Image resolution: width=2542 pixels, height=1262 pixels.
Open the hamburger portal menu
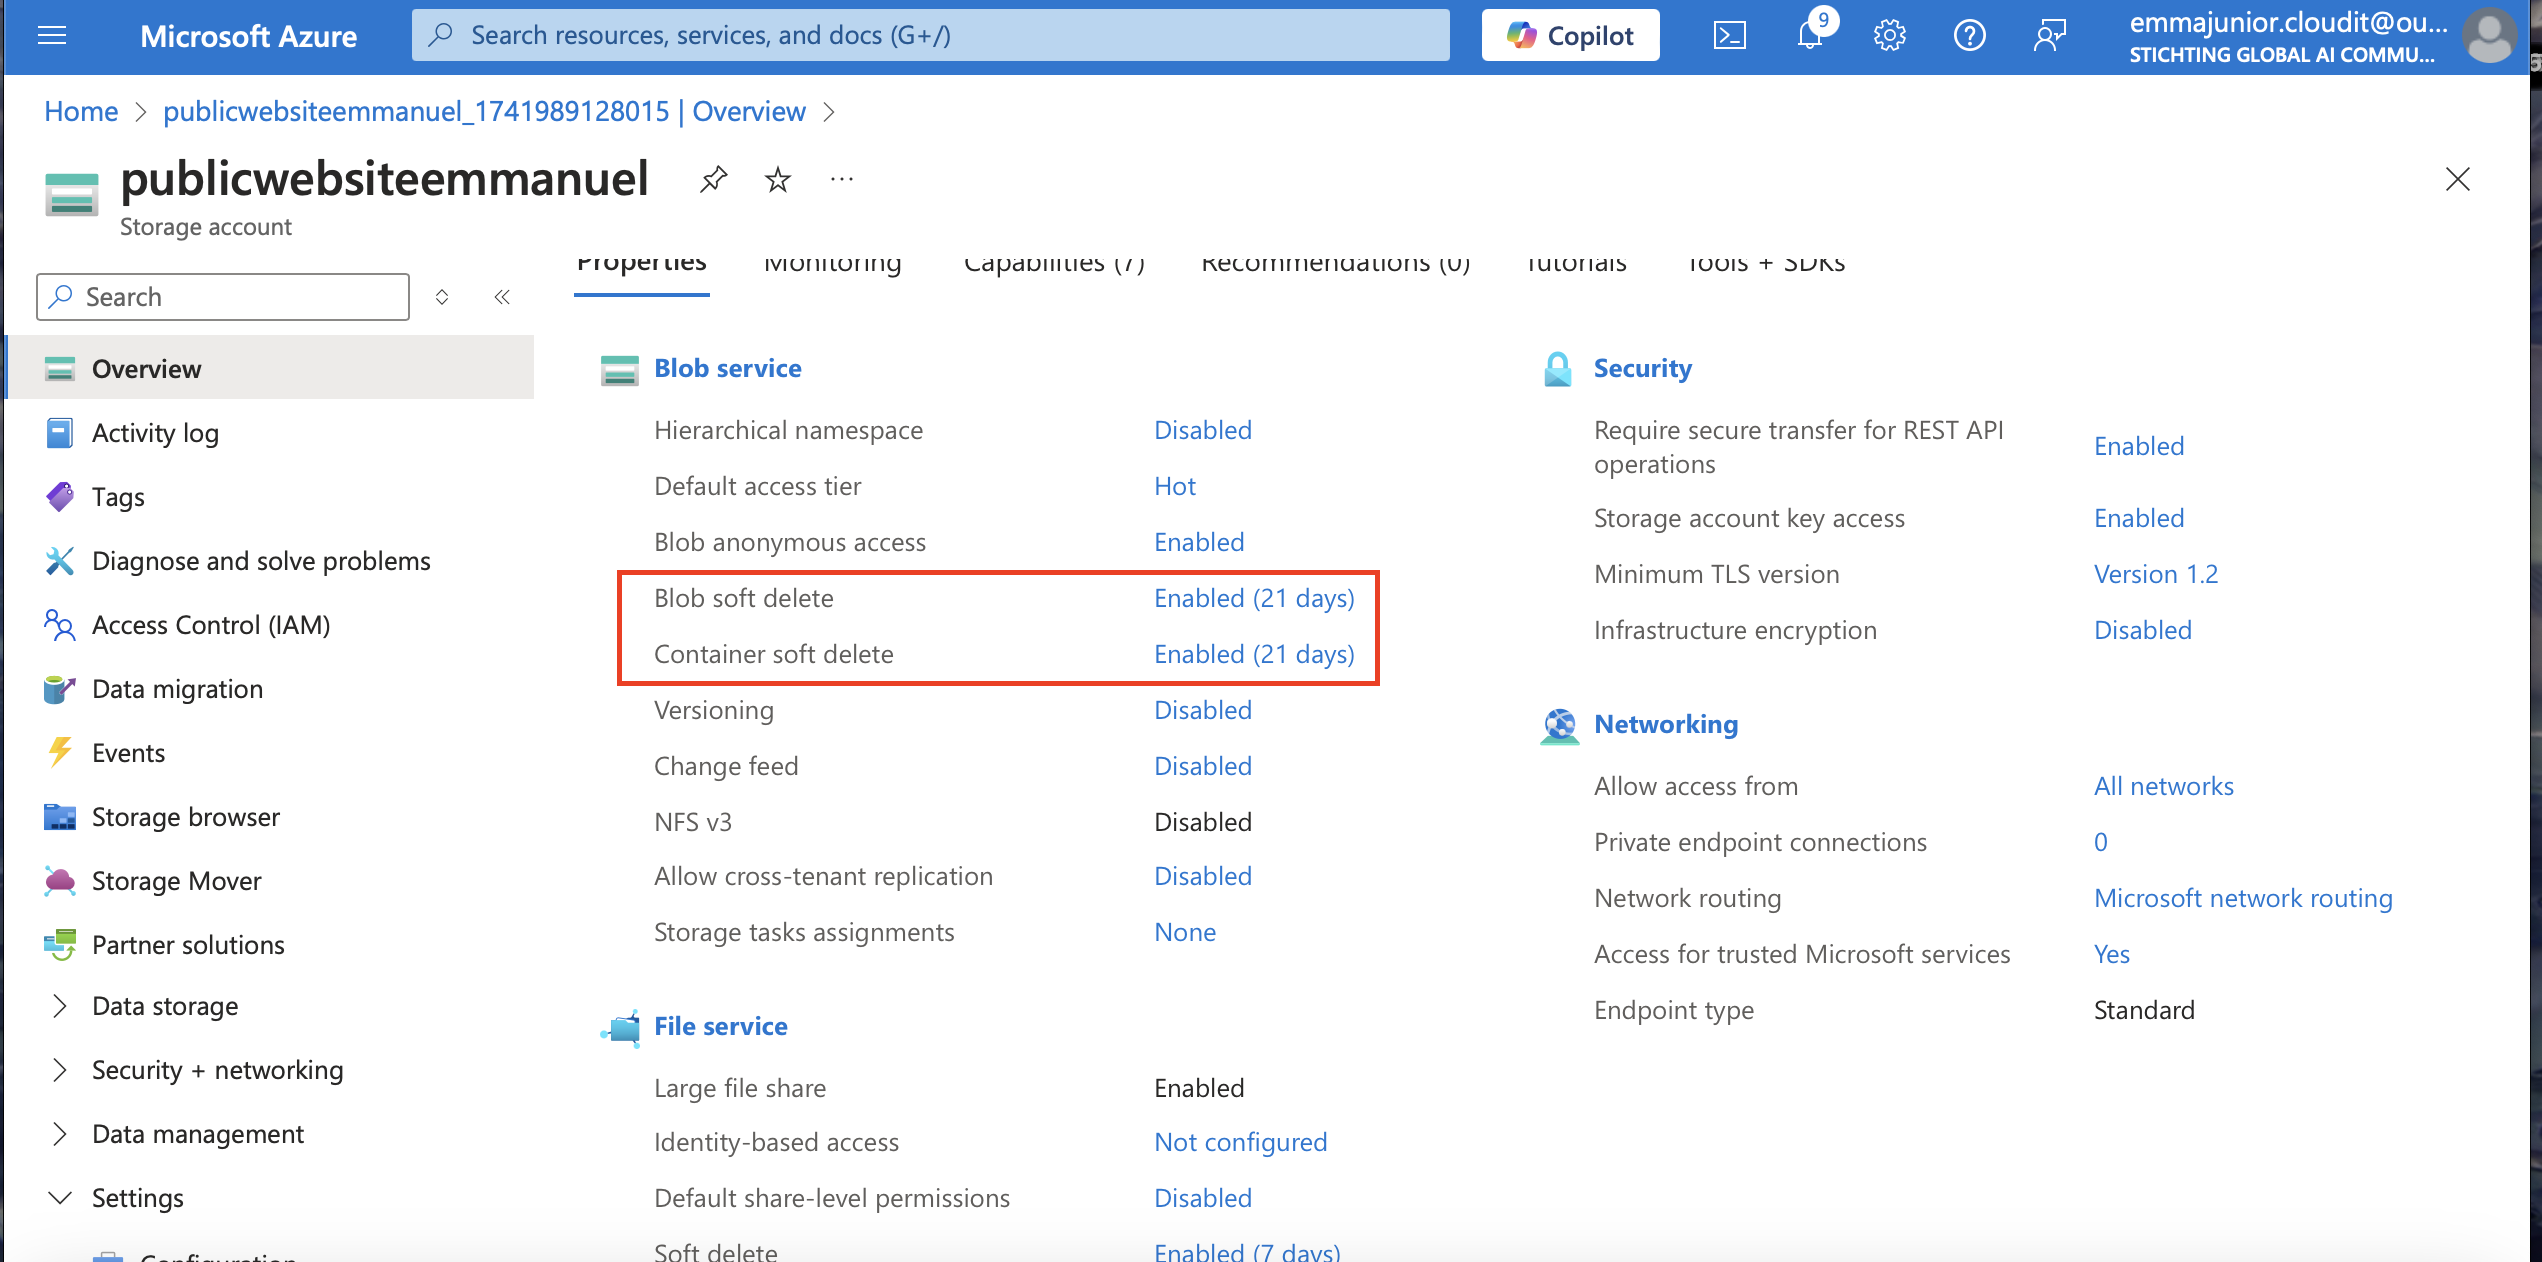coord(52,36)
